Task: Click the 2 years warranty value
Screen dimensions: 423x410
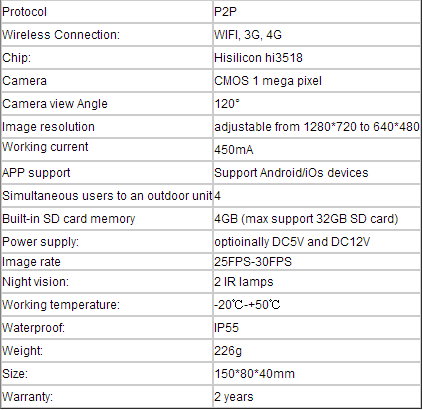Action: coord(234,397)
